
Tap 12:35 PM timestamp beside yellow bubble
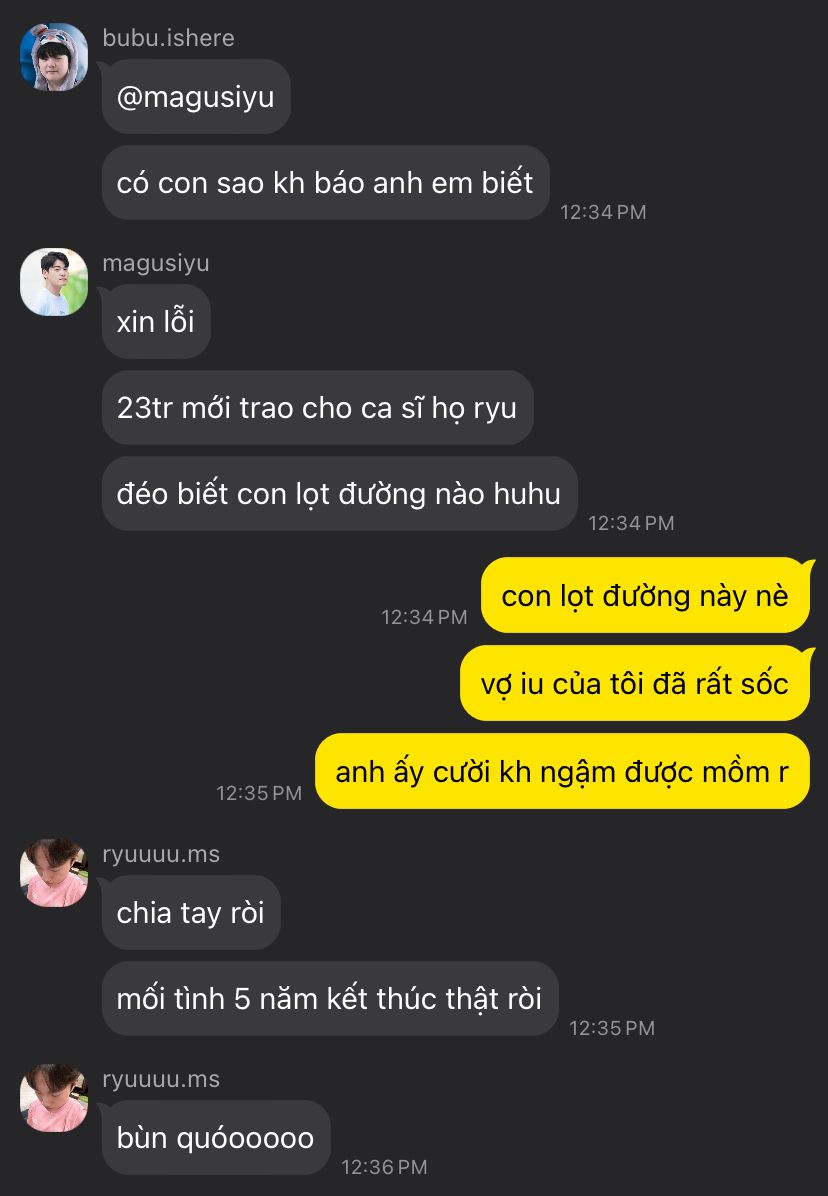pos(259,793)
